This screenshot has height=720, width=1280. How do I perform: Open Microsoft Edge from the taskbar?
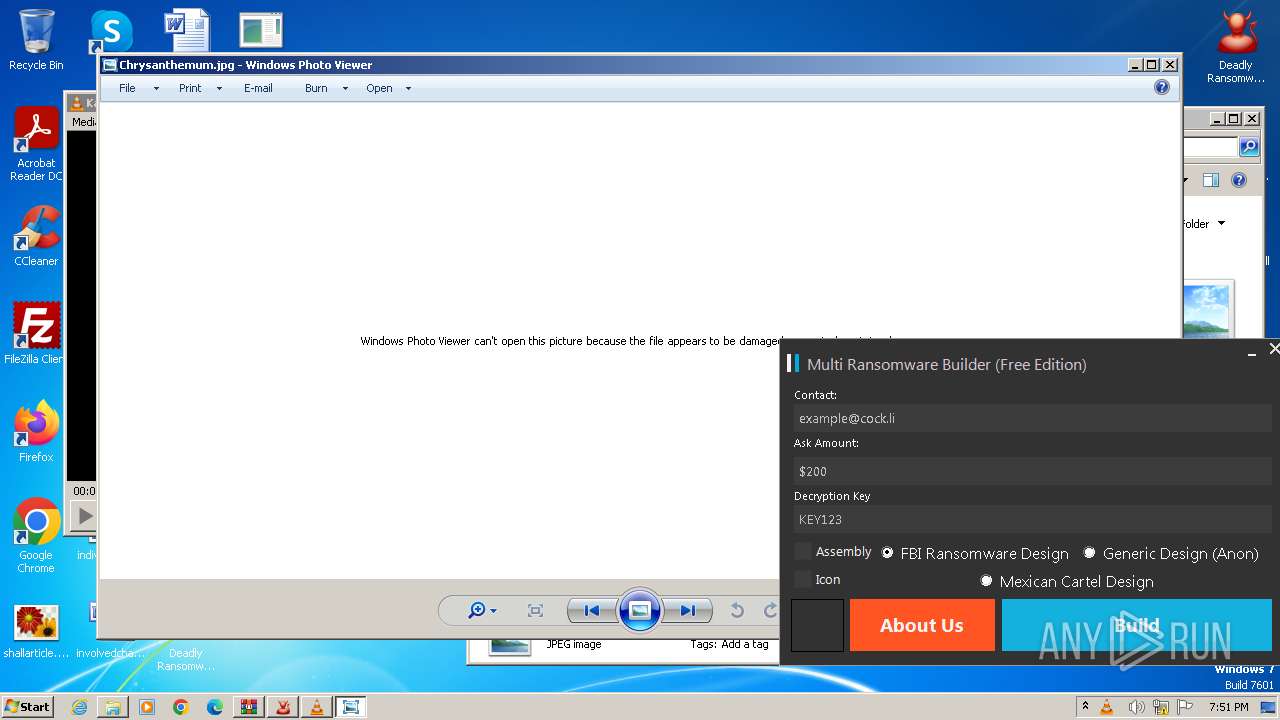pos(215,707)
